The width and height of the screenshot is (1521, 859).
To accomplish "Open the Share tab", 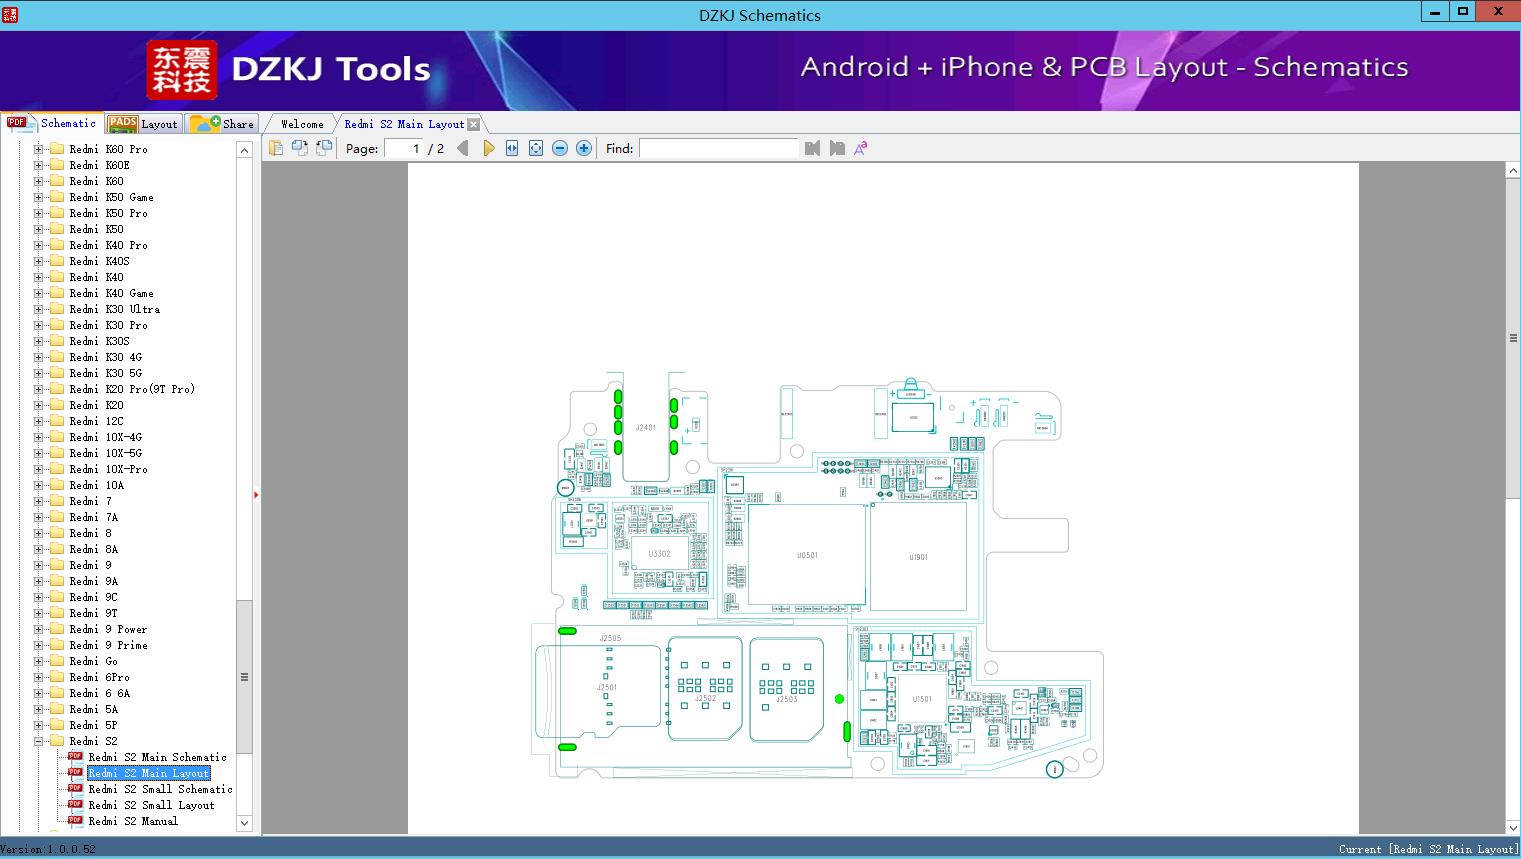I will pos(222,124).
